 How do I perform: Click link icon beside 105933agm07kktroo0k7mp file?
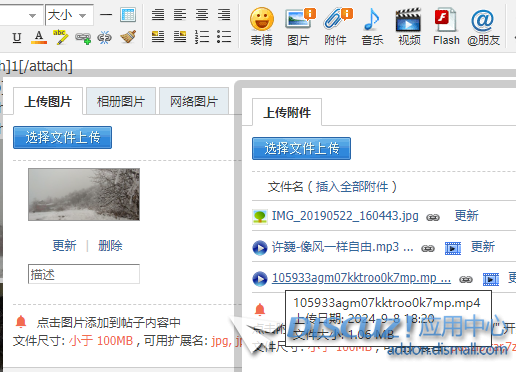(466, 279)
